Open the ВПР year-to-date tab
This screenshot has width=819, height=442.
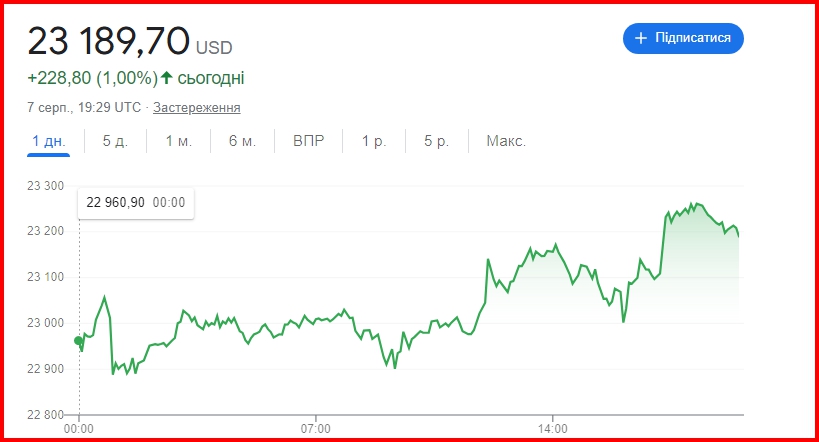tap(308, 141)
